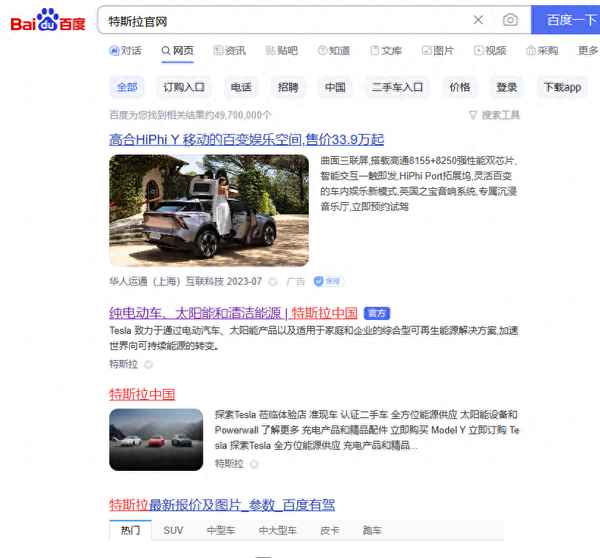Select the 网页 tab
600x558 pixels.
[x=178, y=51]
